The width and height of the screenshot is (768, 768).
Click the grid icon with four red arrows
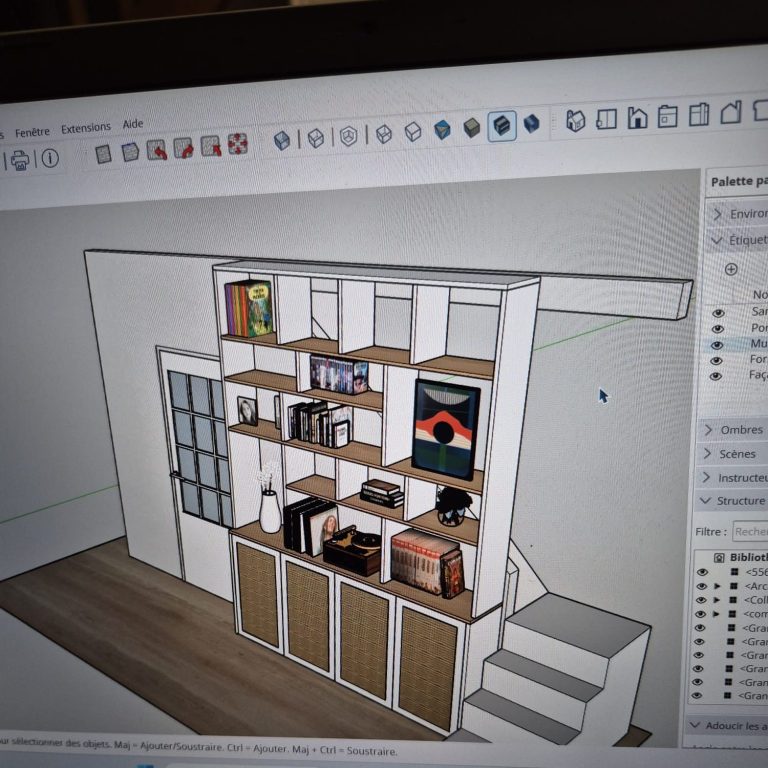click(x=238, y=144)
